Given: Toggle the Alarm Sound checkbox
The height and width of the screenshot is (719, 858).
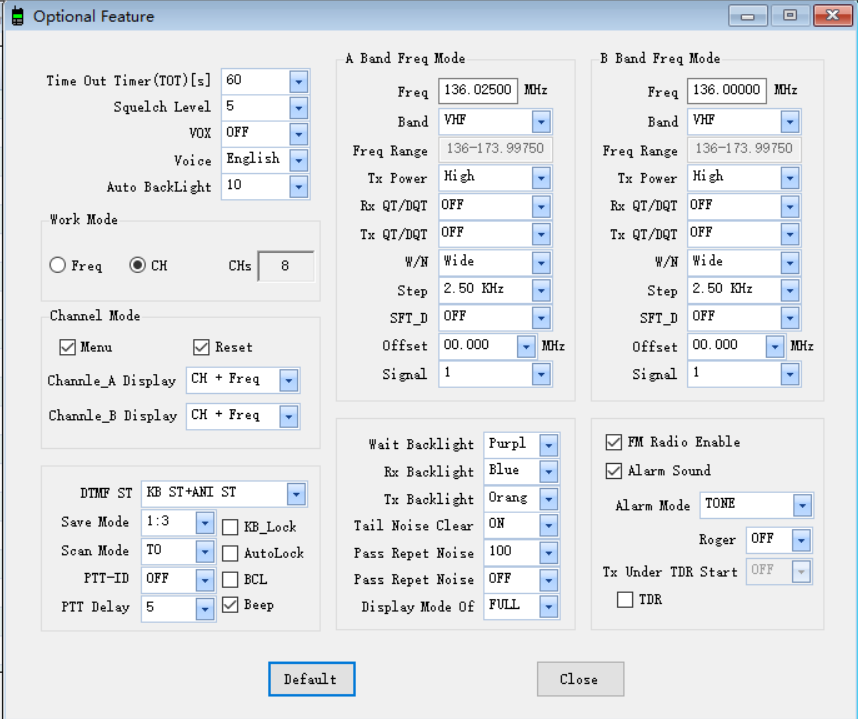Looking at the screenshot, I should pos(614,471).
